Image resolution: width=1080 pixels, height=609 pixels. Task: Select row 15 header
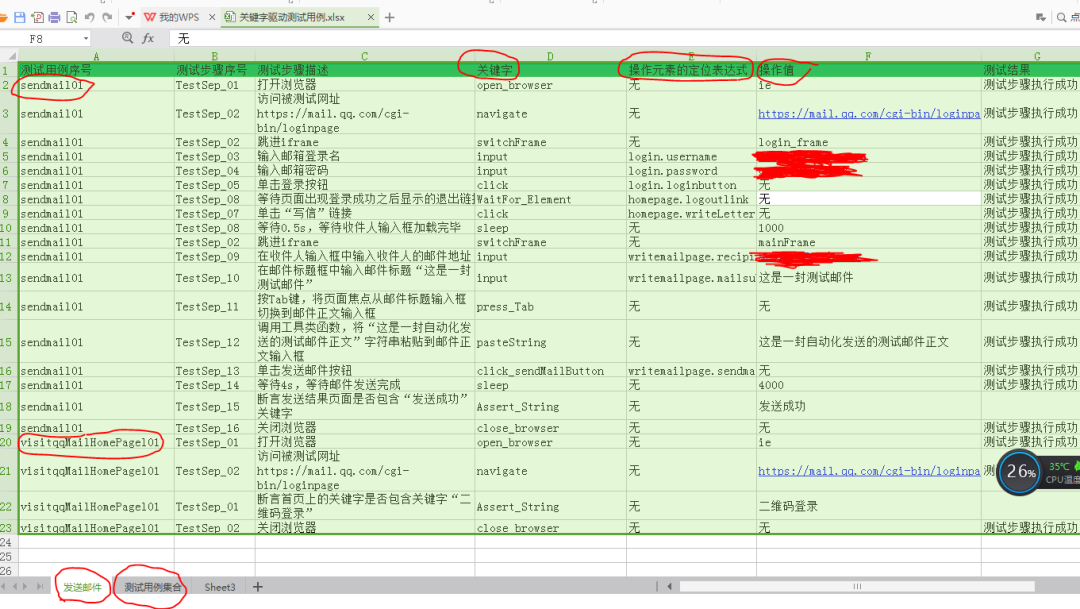tap(8, 342)
